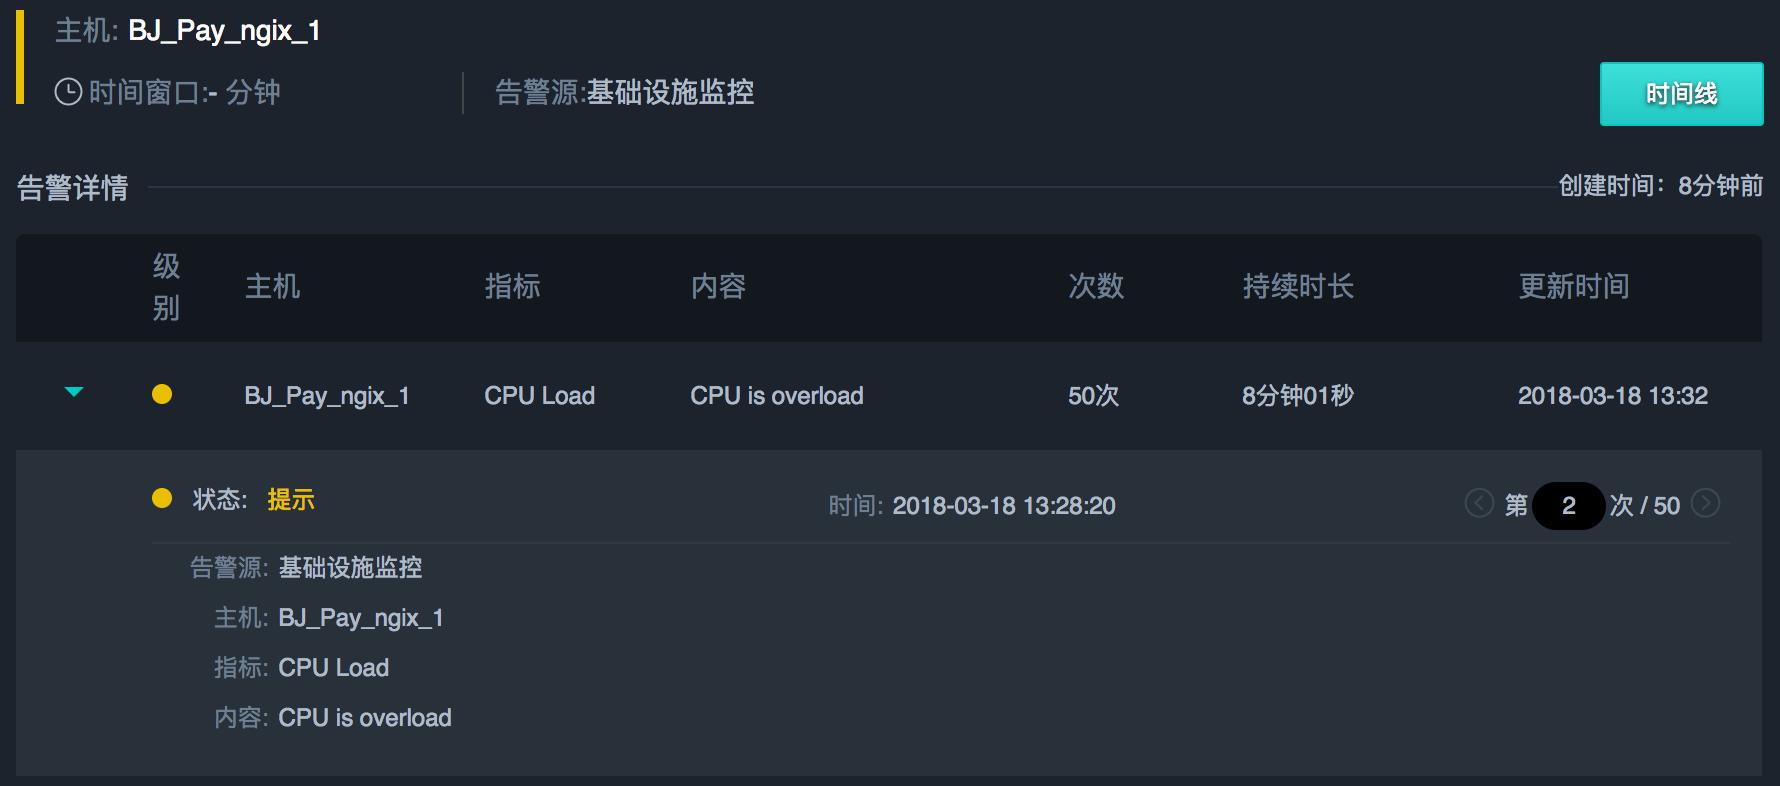Click the 50次 count cell

[x=1093, y=396]
